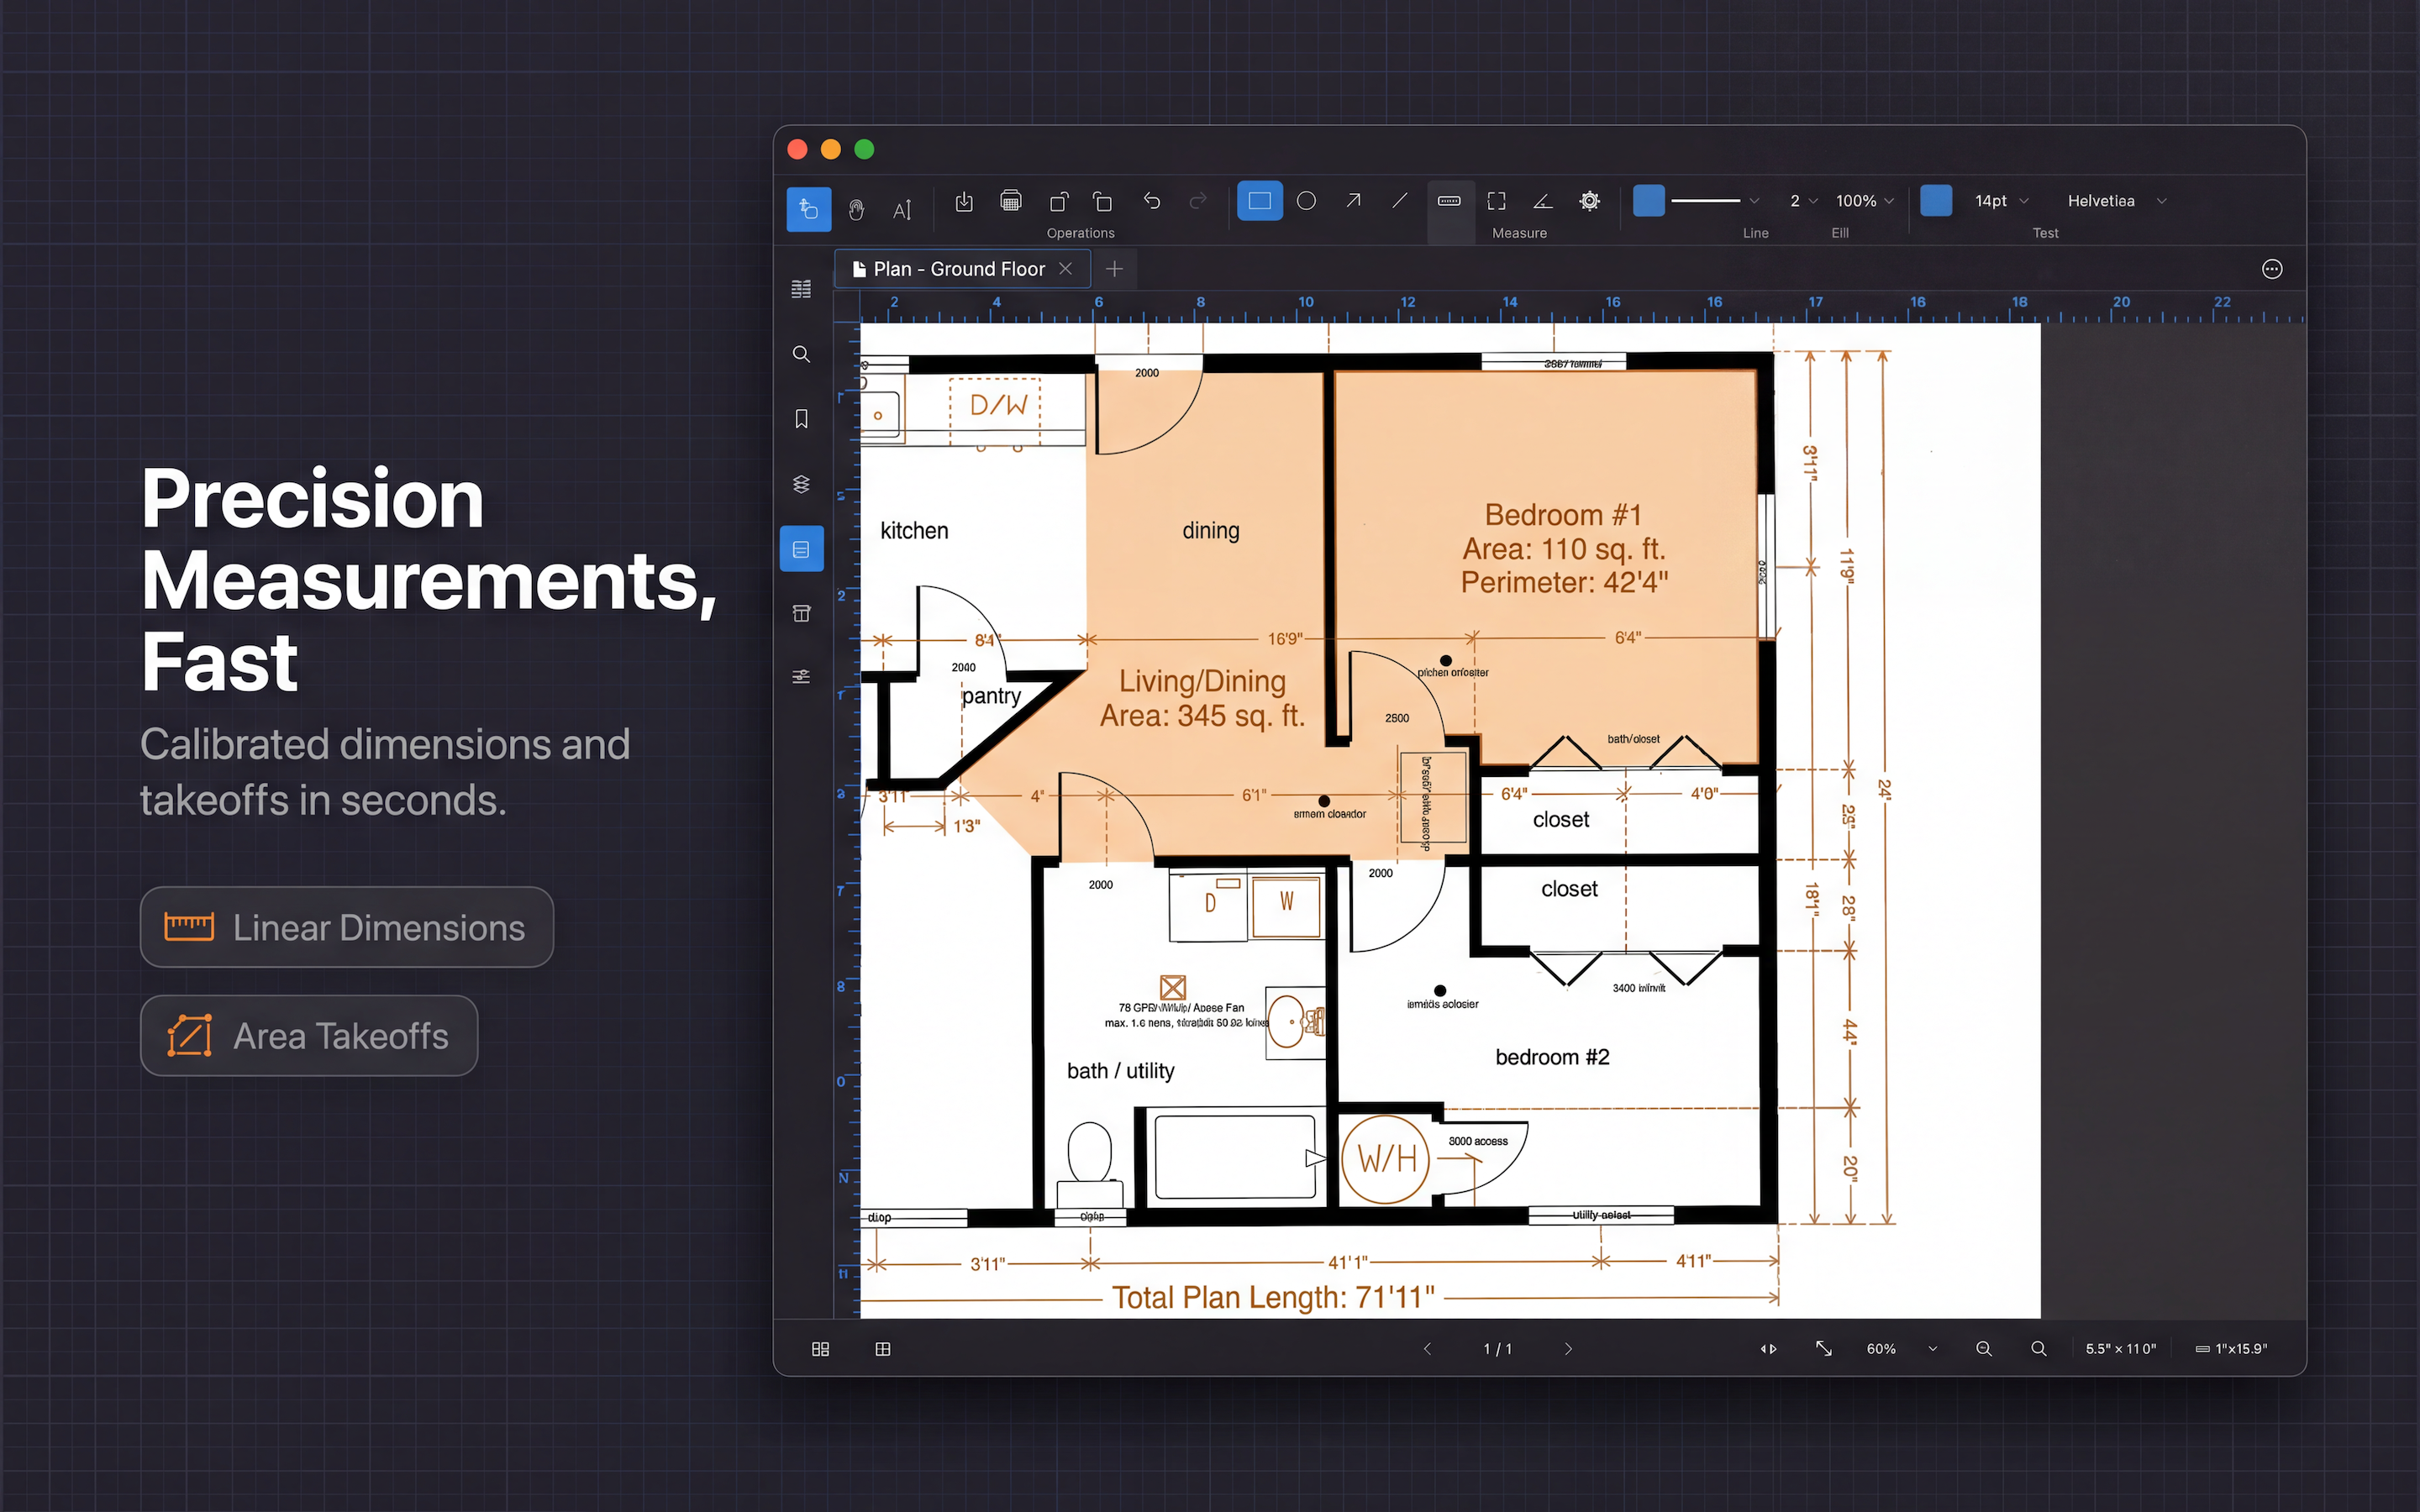
Task: Toggle the hand pan tool
Action: click(x=856, y=209)
